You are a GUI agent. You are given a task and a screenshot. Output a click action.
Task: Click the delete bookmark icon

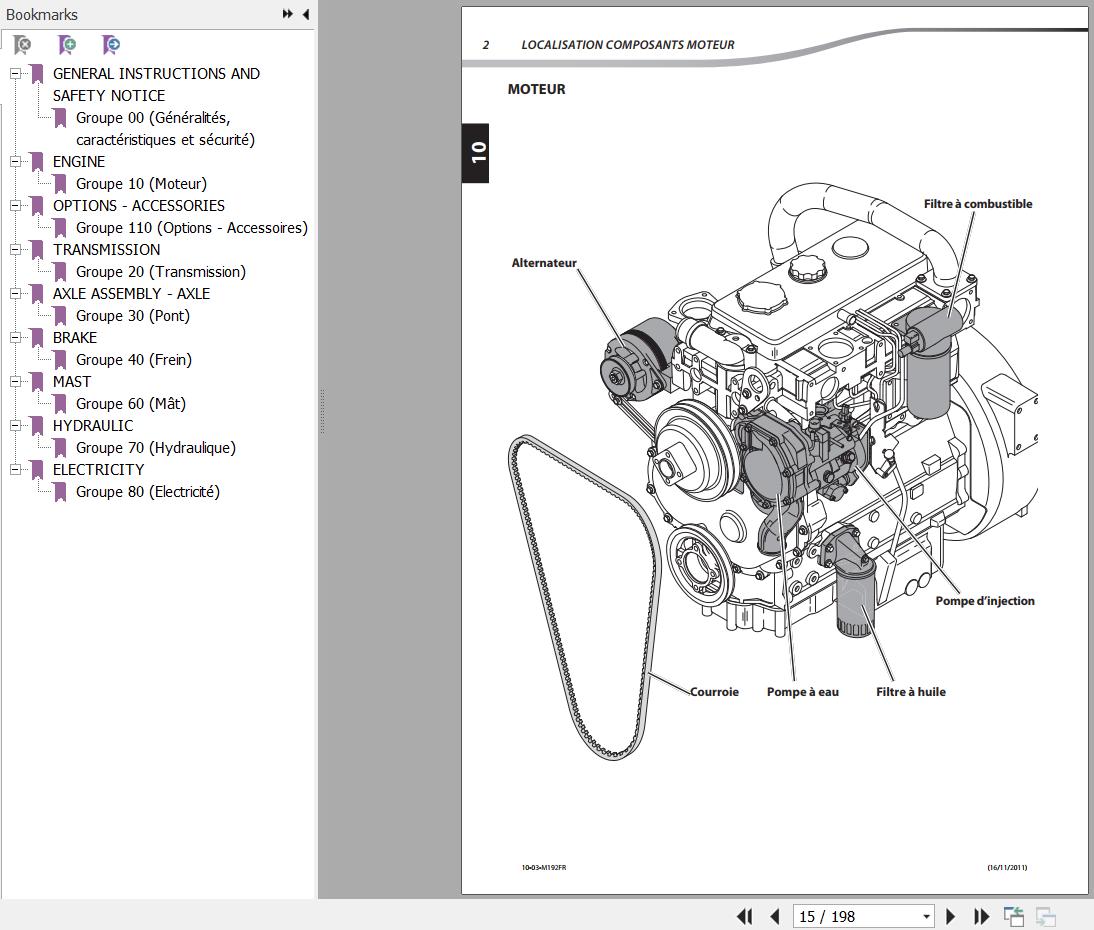22,45
